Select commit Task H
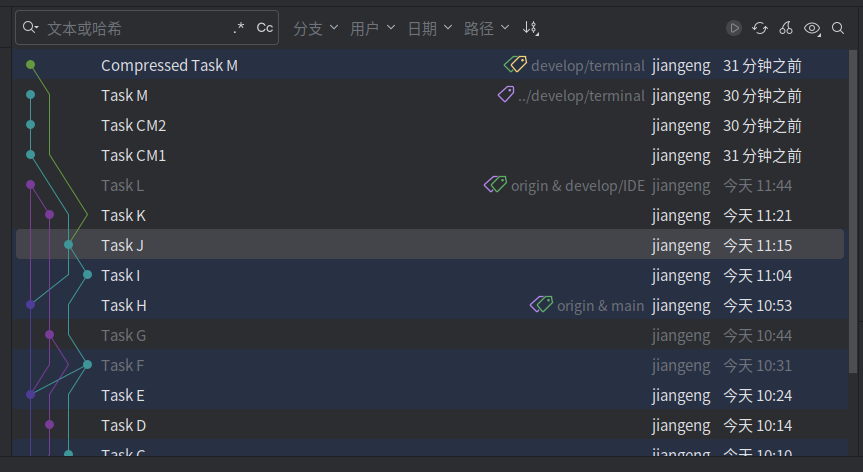 (430, 305)
